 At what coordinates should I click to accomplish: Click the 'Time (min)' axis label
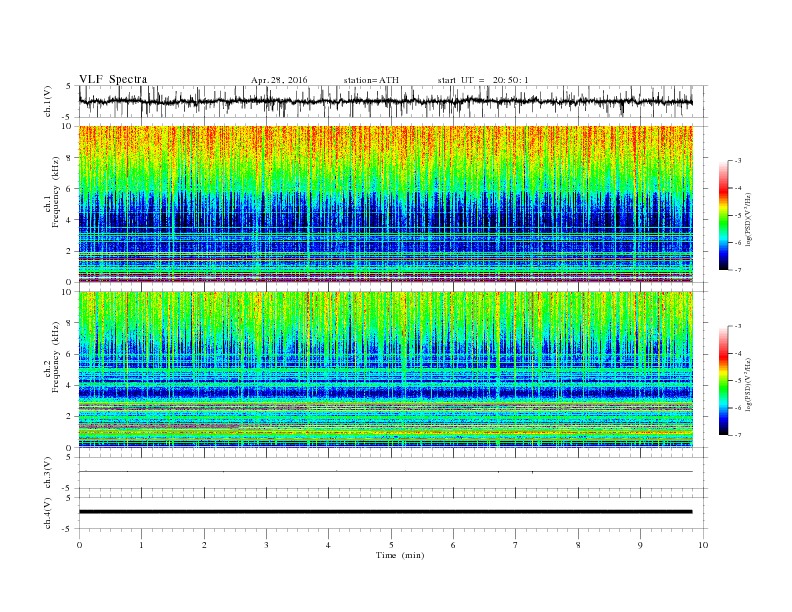pyautogui.click(x=400, y=555)
